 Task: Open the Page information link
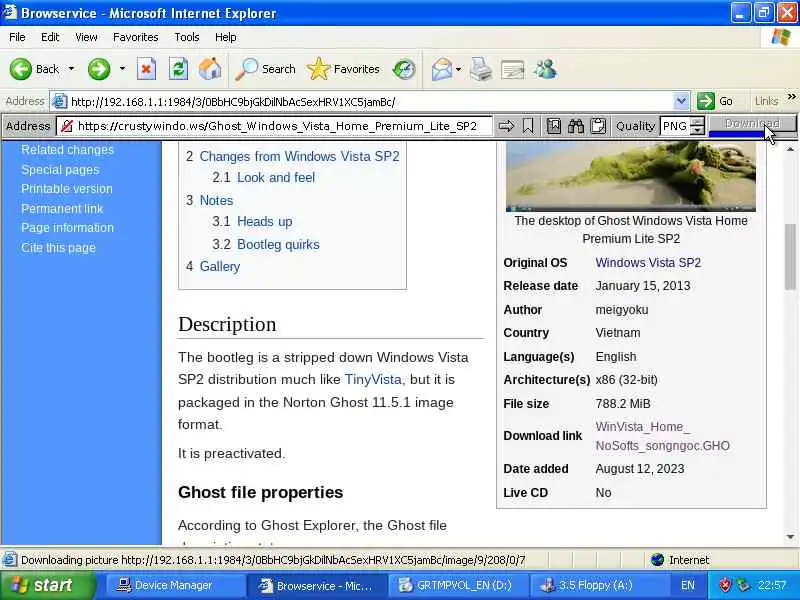point(67,228)
